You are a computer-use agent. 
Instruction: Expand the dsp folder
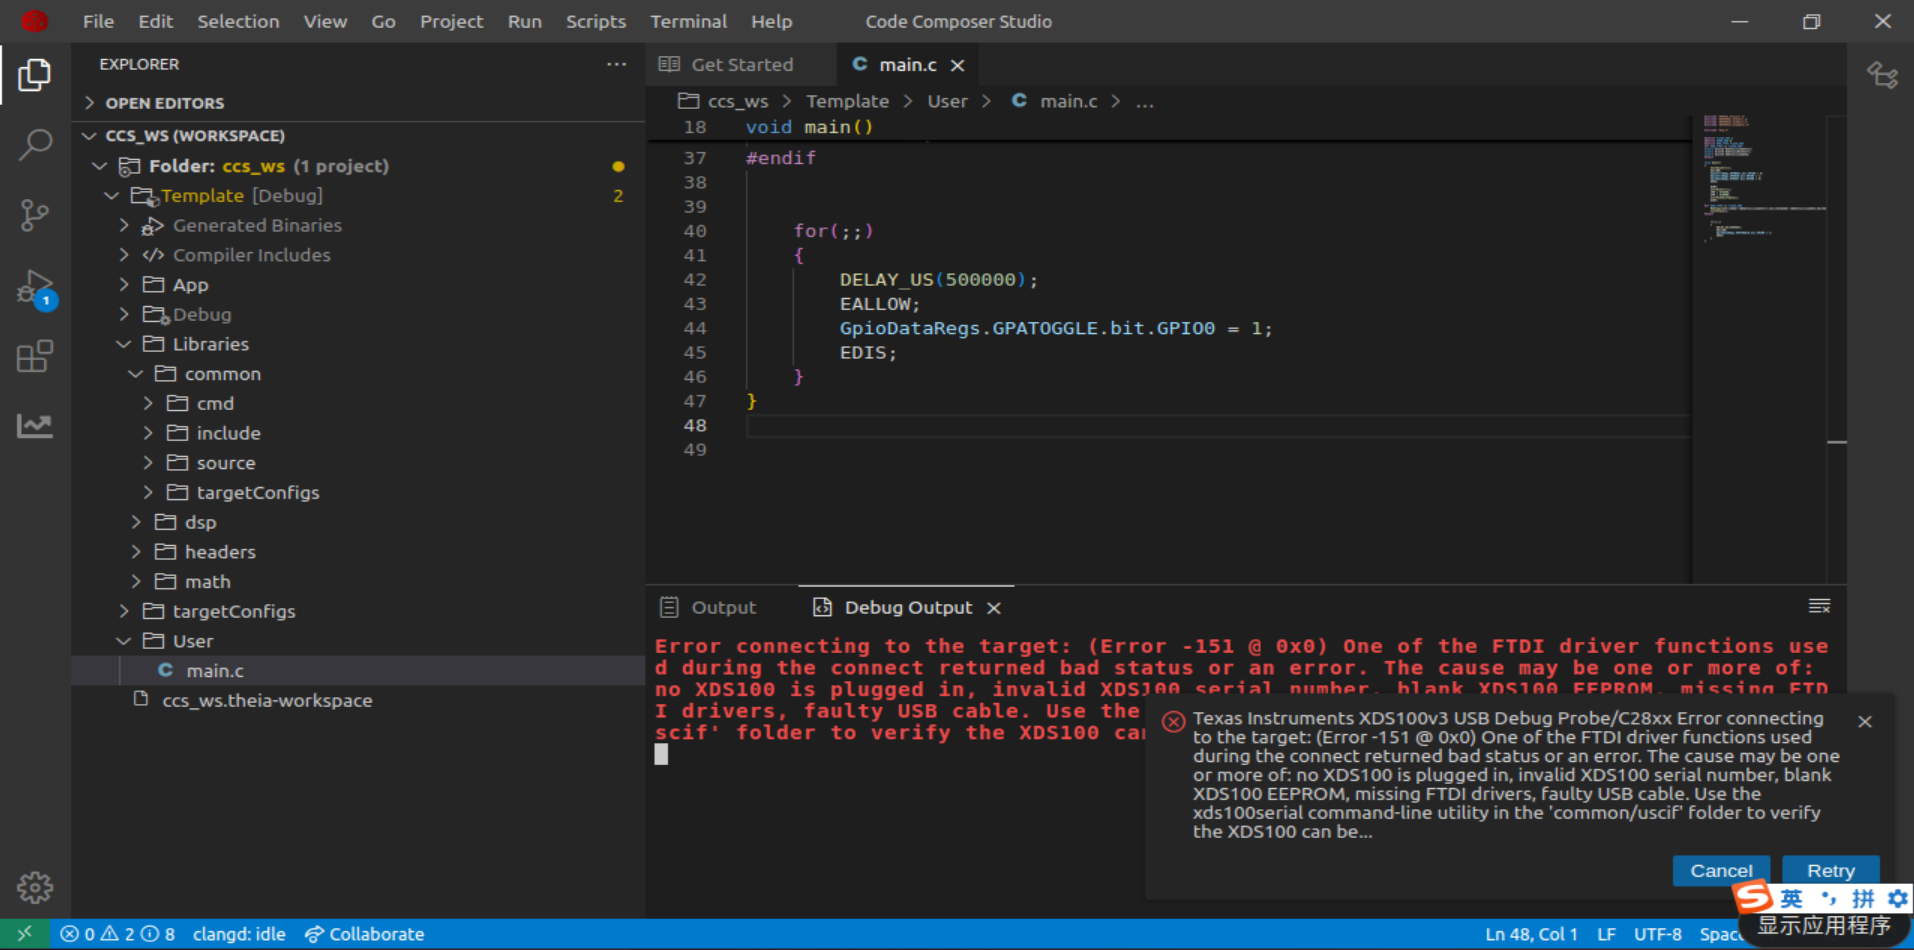tap(136, 522)
